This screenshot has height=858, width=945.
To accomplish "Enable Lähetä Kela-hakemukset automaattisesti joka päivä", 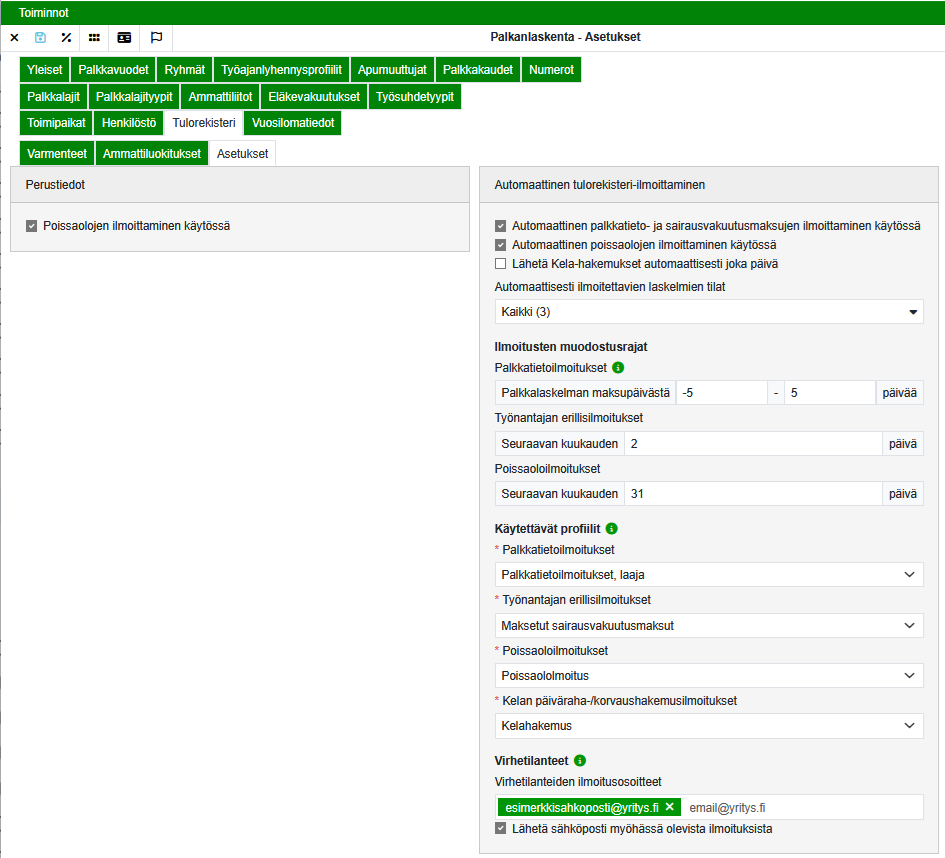I will (x=501, y=264).
